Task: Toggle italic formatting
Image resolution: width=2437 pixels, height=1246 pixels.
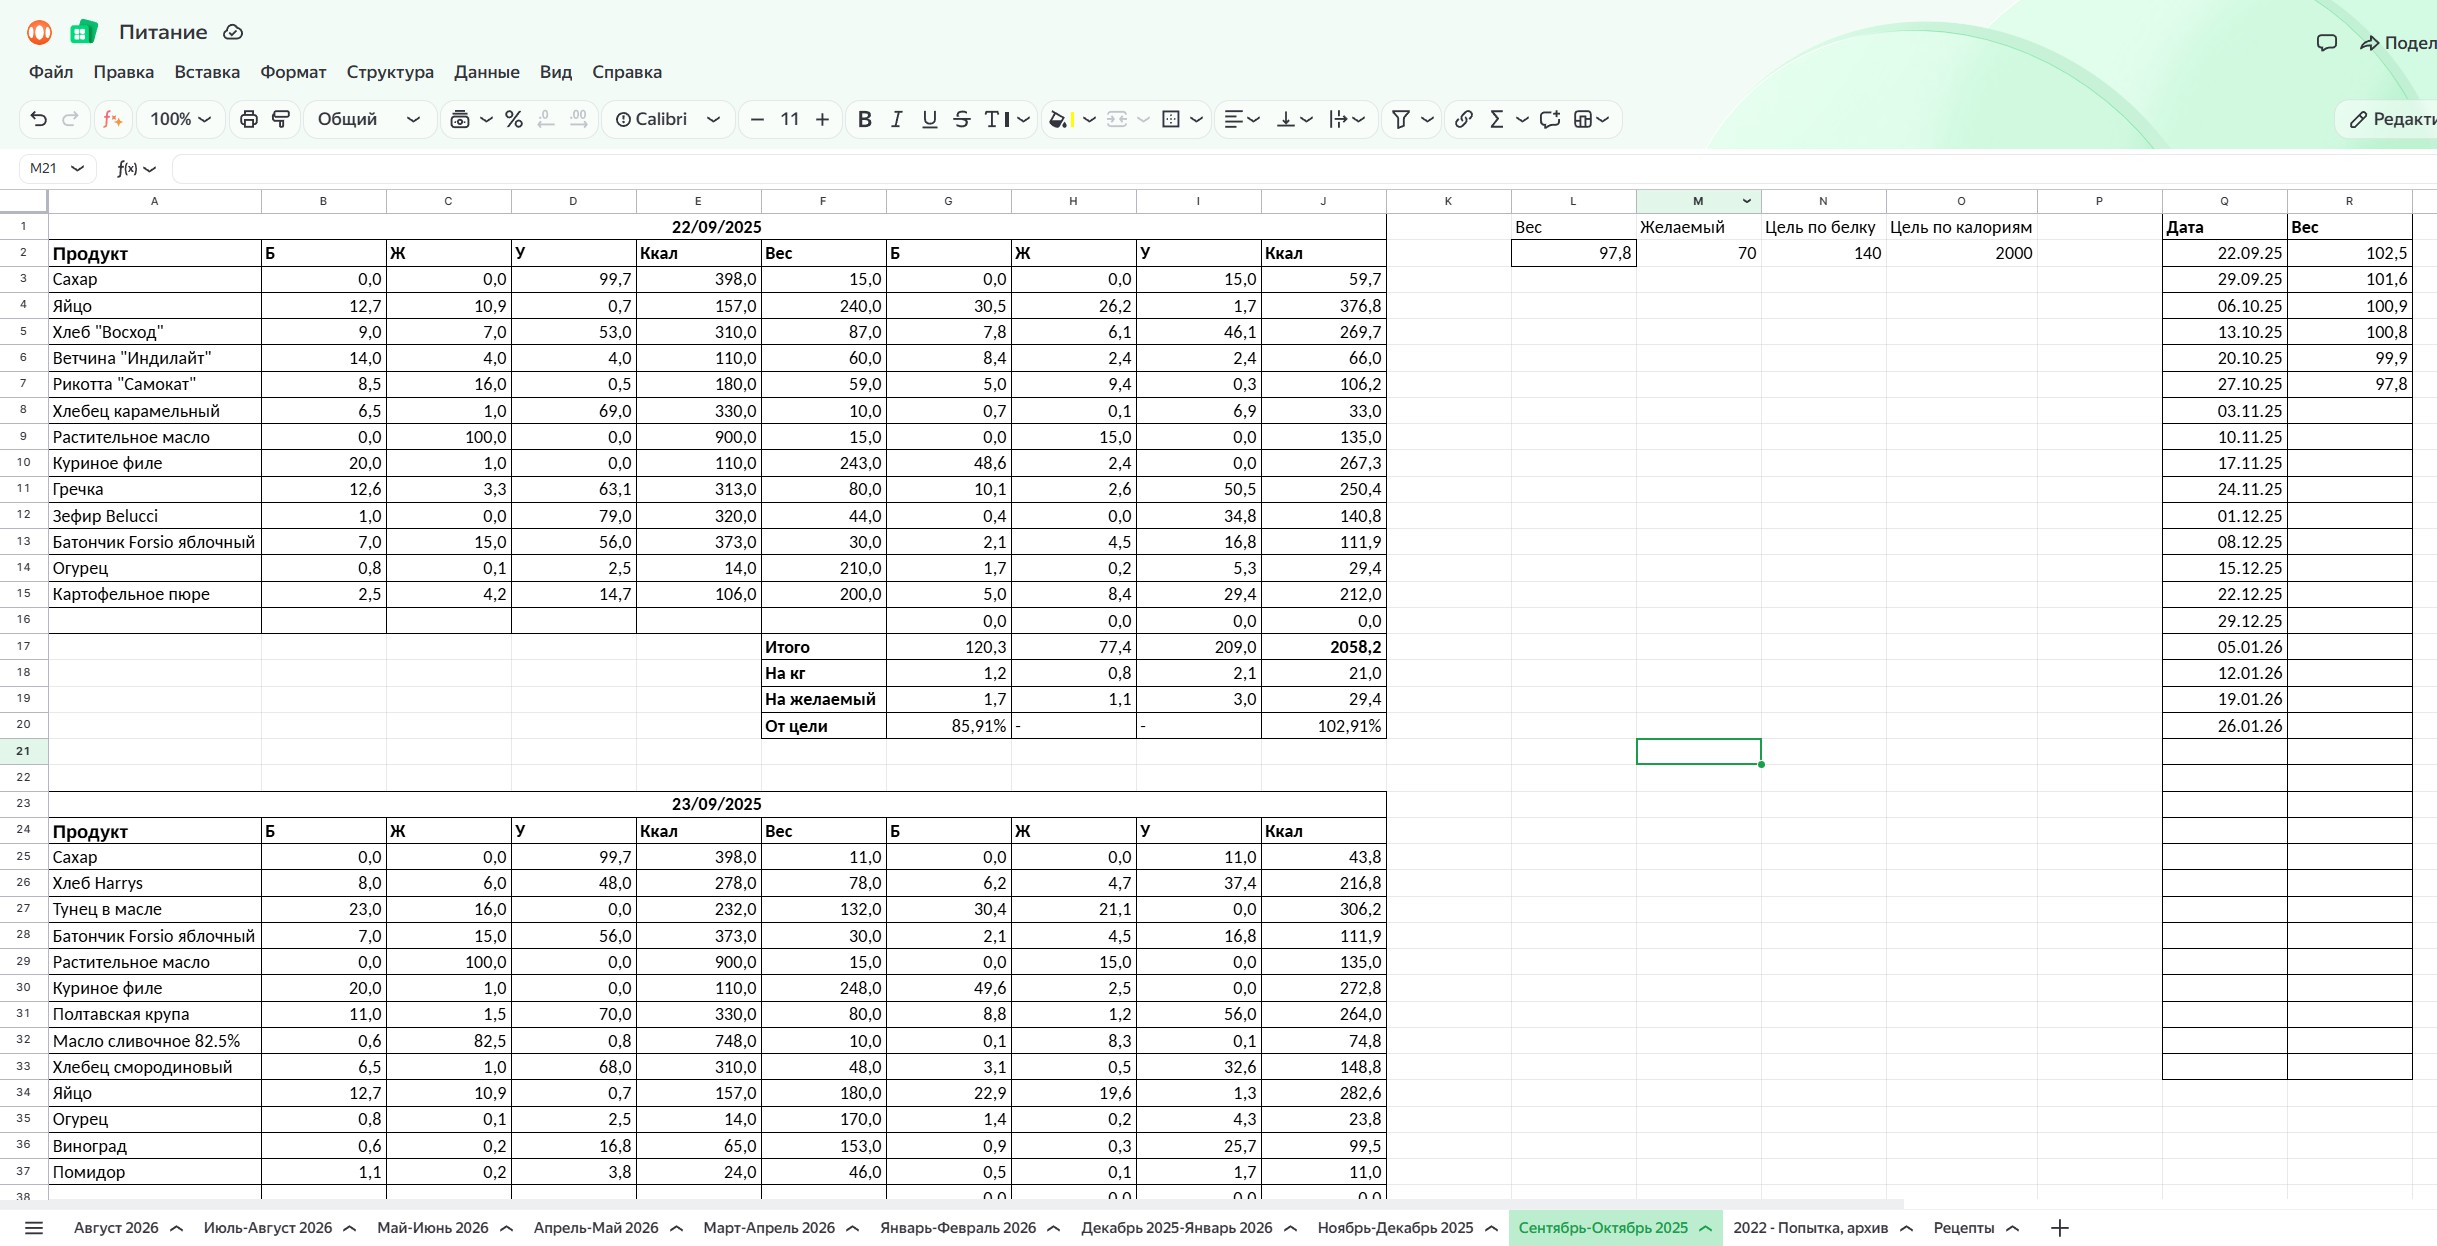Action: click(x=897, y=119)
